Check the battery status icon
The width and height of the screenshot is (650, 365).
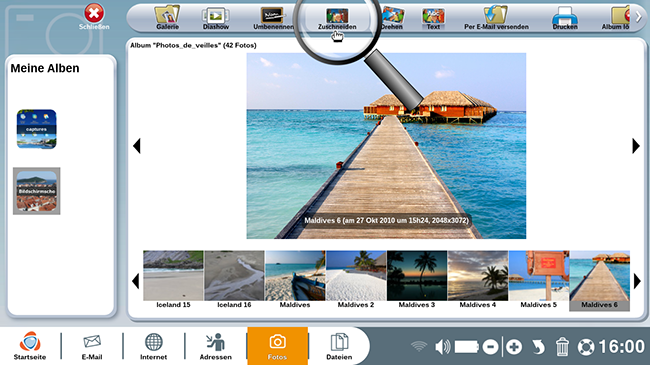click(467, 347)
